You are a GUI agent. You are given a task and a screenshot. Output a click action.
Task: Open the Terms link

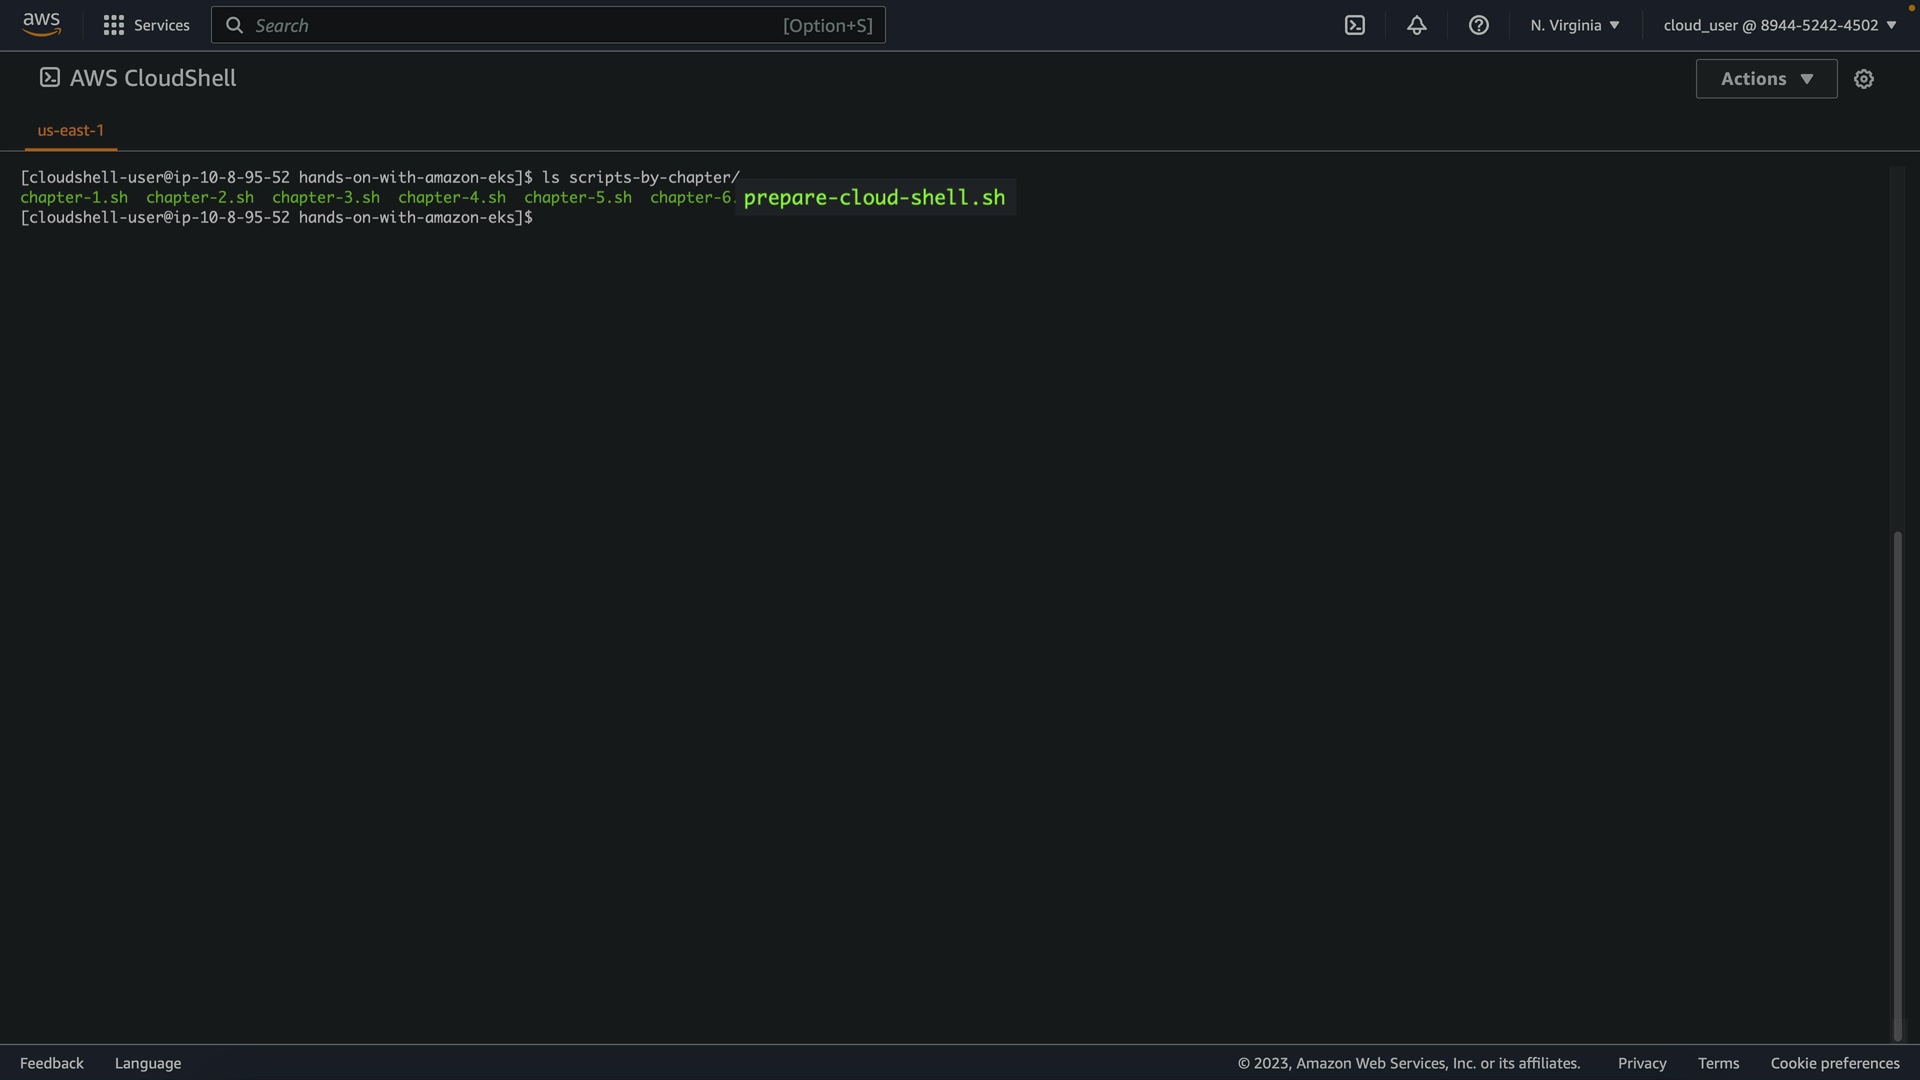[1718, 1063]
